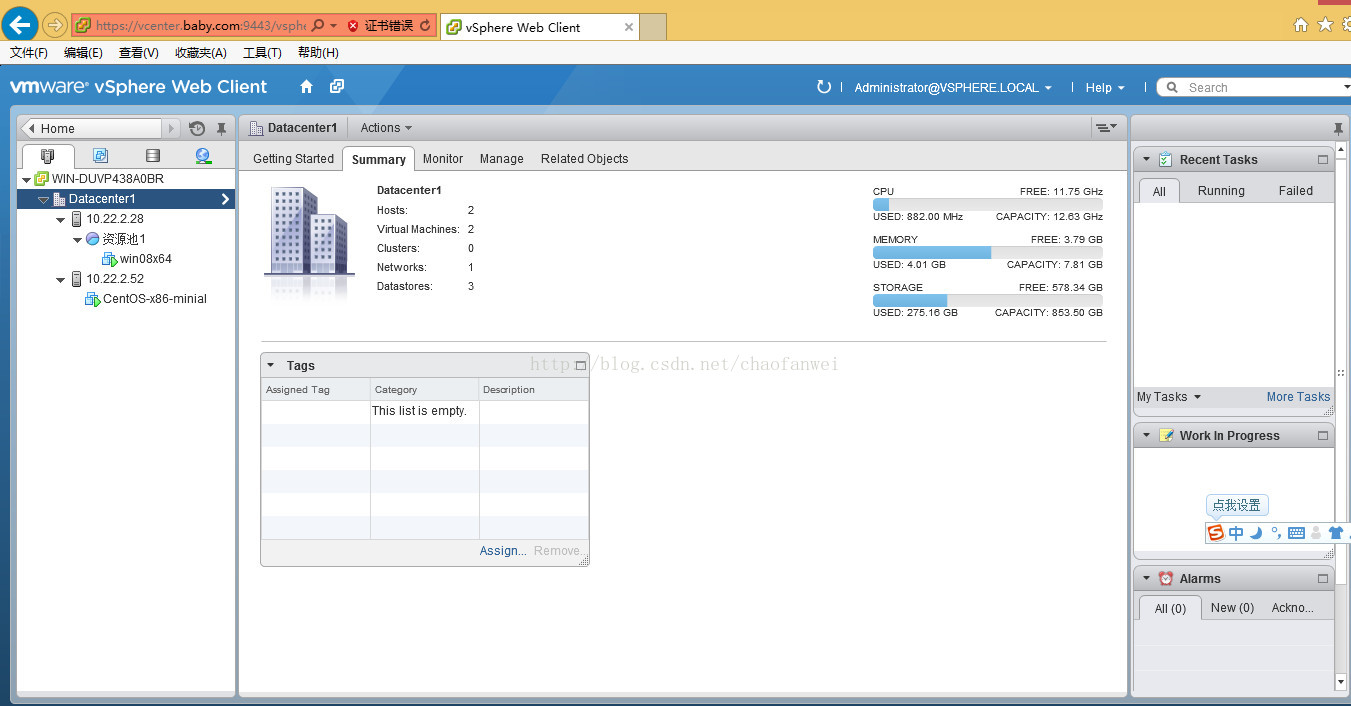Viewport: 1351px width, 706px height.
Task: Show Failed tasks tab
Action: pyautogui.click(x=1296, y=190)
